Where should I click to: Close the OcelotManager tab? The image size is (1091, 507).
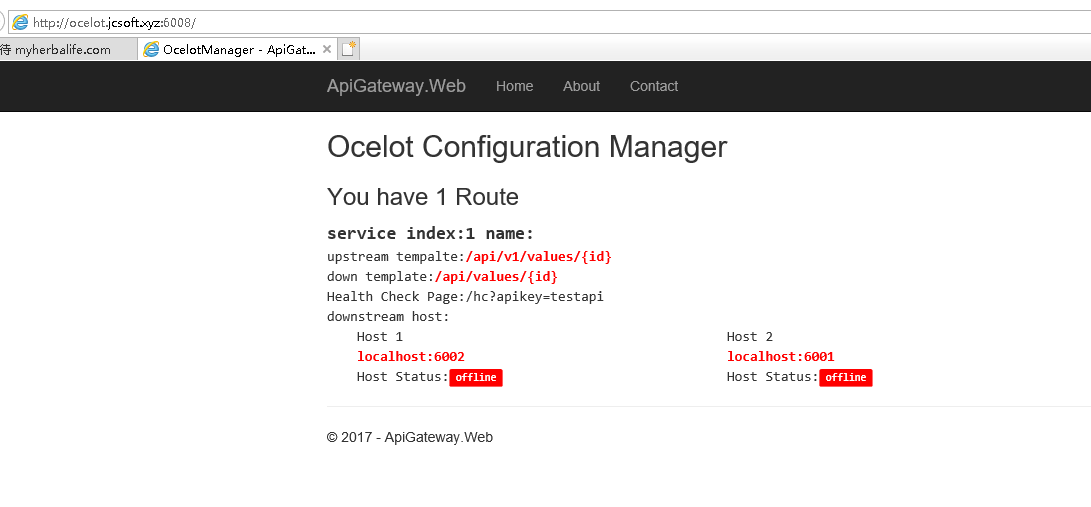[x=326, y=49]
